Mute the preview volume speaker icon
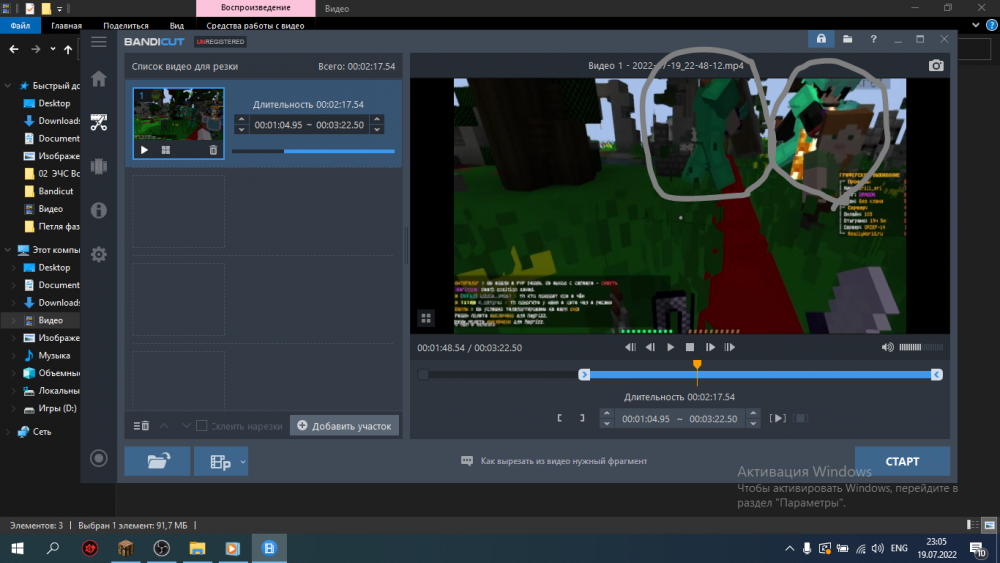 [887, 347]
